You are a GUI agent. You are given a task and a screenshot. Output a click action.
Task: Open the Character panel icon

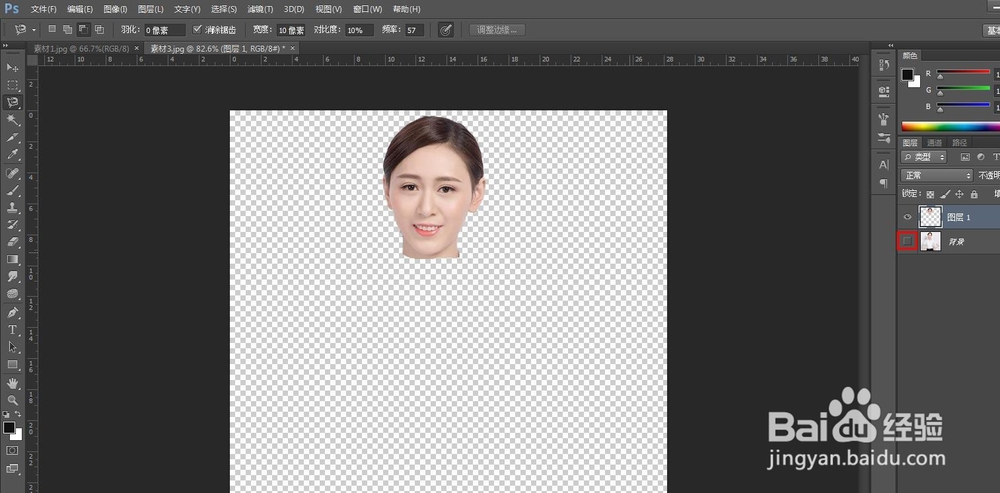(884, 165)
